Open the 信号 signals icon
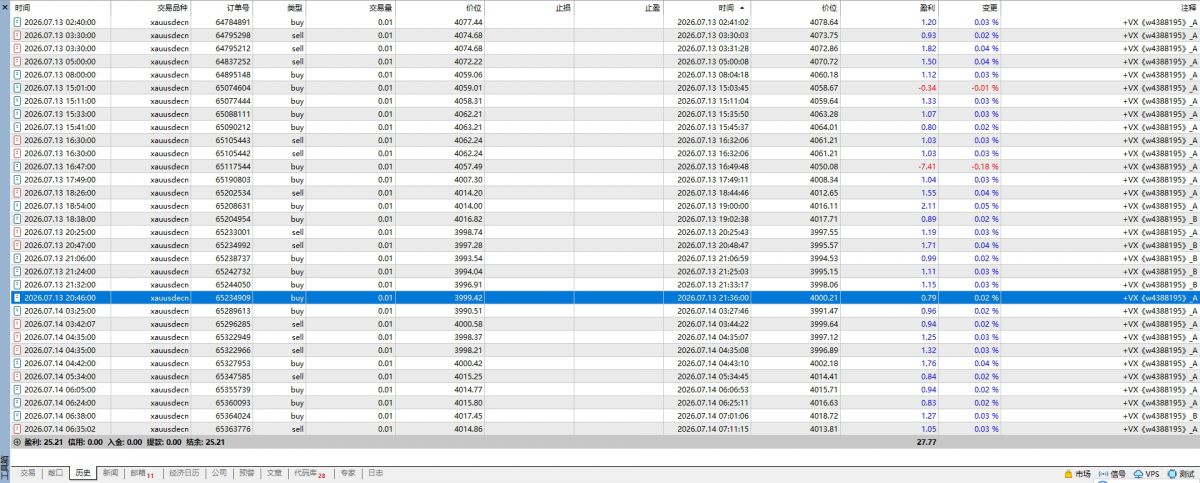The image size is (1200, 483). point(1103,474)
